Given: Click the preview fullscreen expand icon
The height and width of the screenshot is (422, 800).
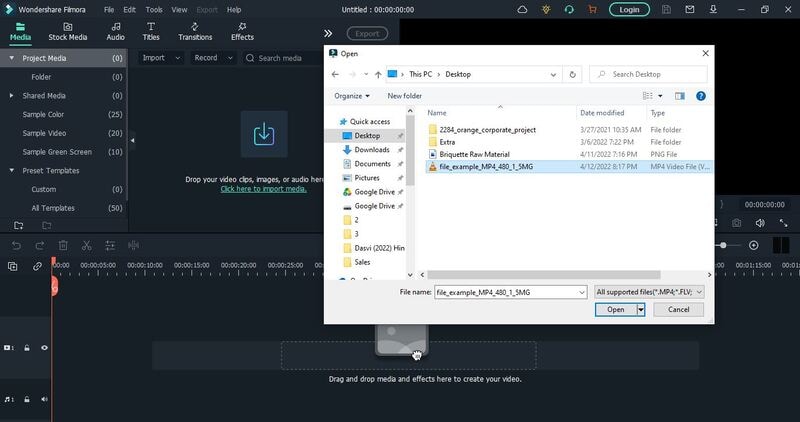Looking at the screenshot, I should [x=784, y=223].
